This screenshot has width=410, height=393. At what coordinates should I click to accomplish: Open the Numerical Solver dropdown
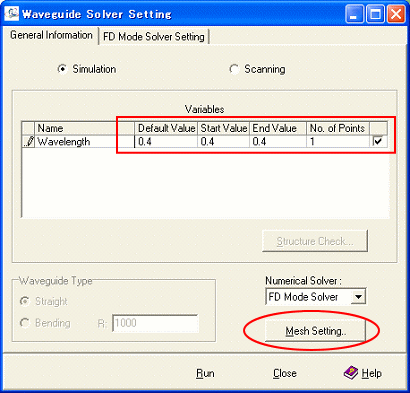[358, 297]
